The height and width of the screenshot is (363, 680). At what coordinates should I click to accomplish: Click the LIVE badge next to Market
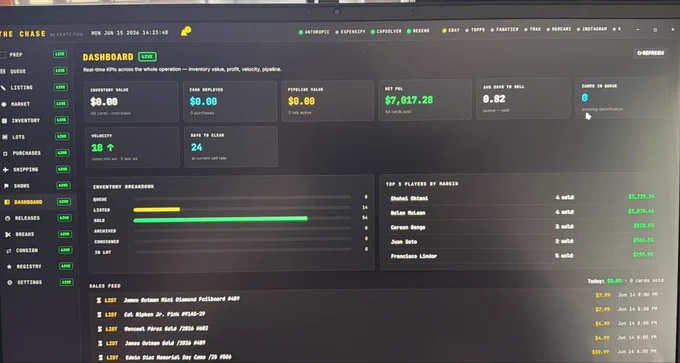(61, 104)
